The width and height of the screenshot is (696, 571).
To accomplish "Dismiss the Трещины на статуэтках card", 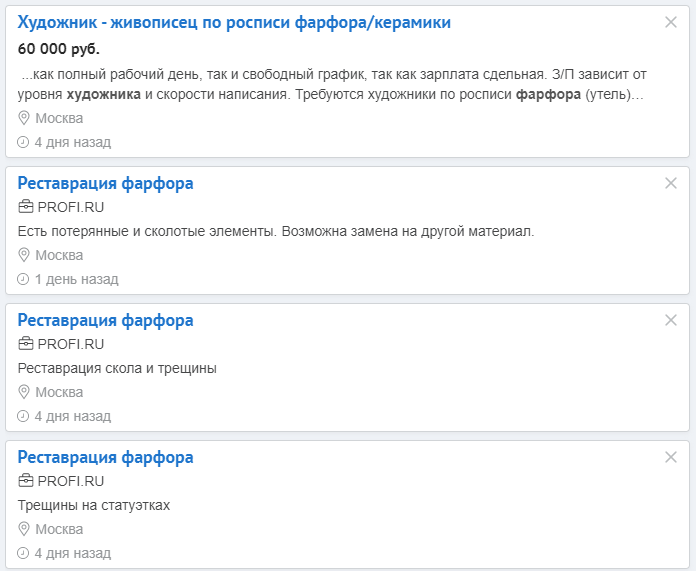I will pyautogui.click(x=671, y=457).
